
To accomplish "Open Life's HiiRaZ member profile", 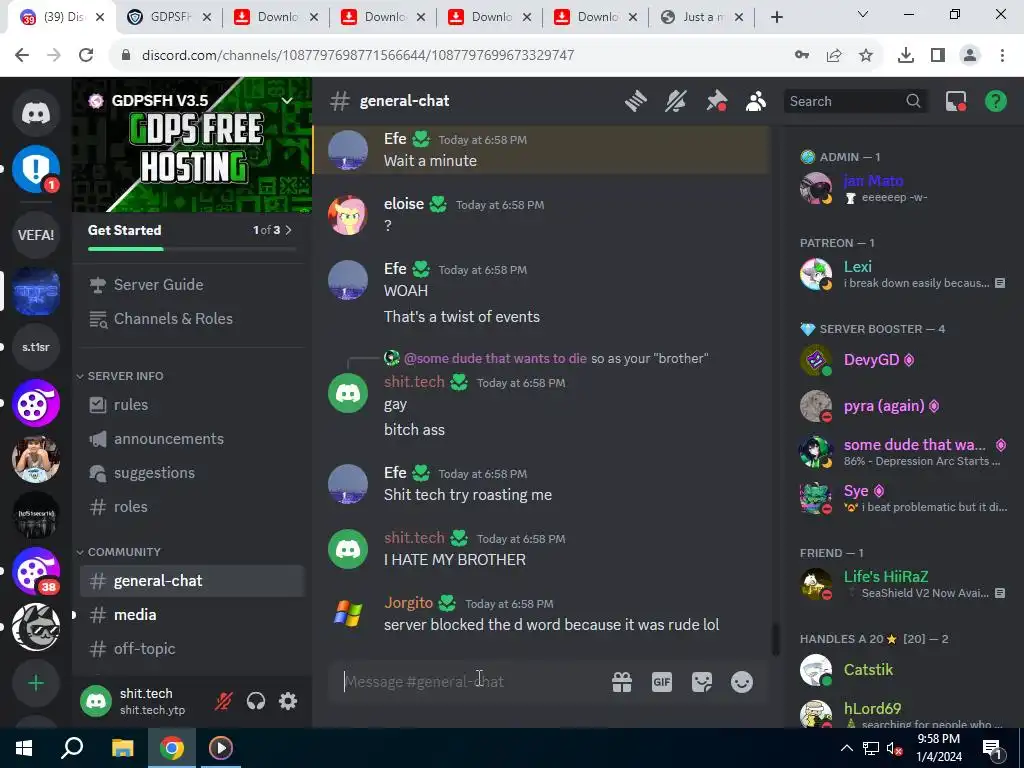I will tap(903, 584).
